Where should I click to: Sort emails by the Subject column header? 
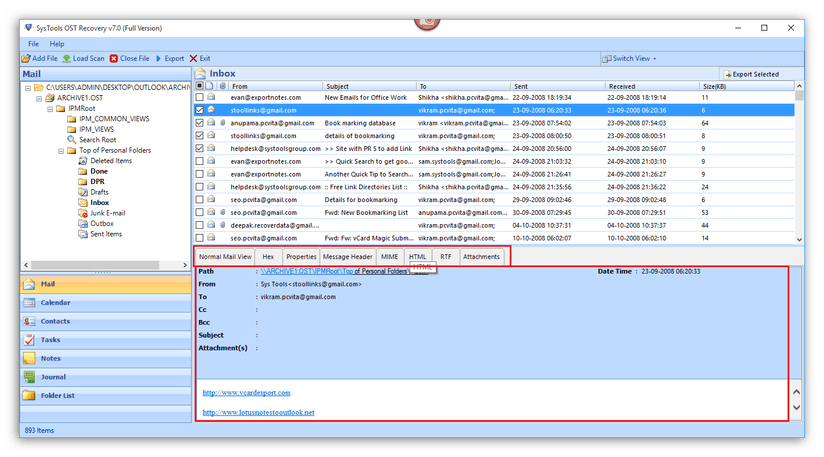click(x=369, y=86)
